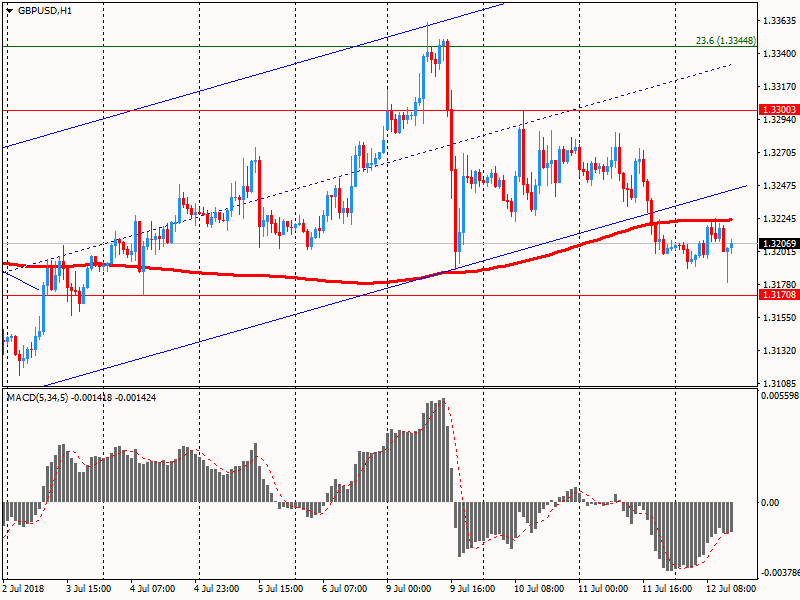Click the 4 Jul 23:00 time label
The height and width of the screenshot is (600, 800).
pyautogui.click(x=217, y=588)
